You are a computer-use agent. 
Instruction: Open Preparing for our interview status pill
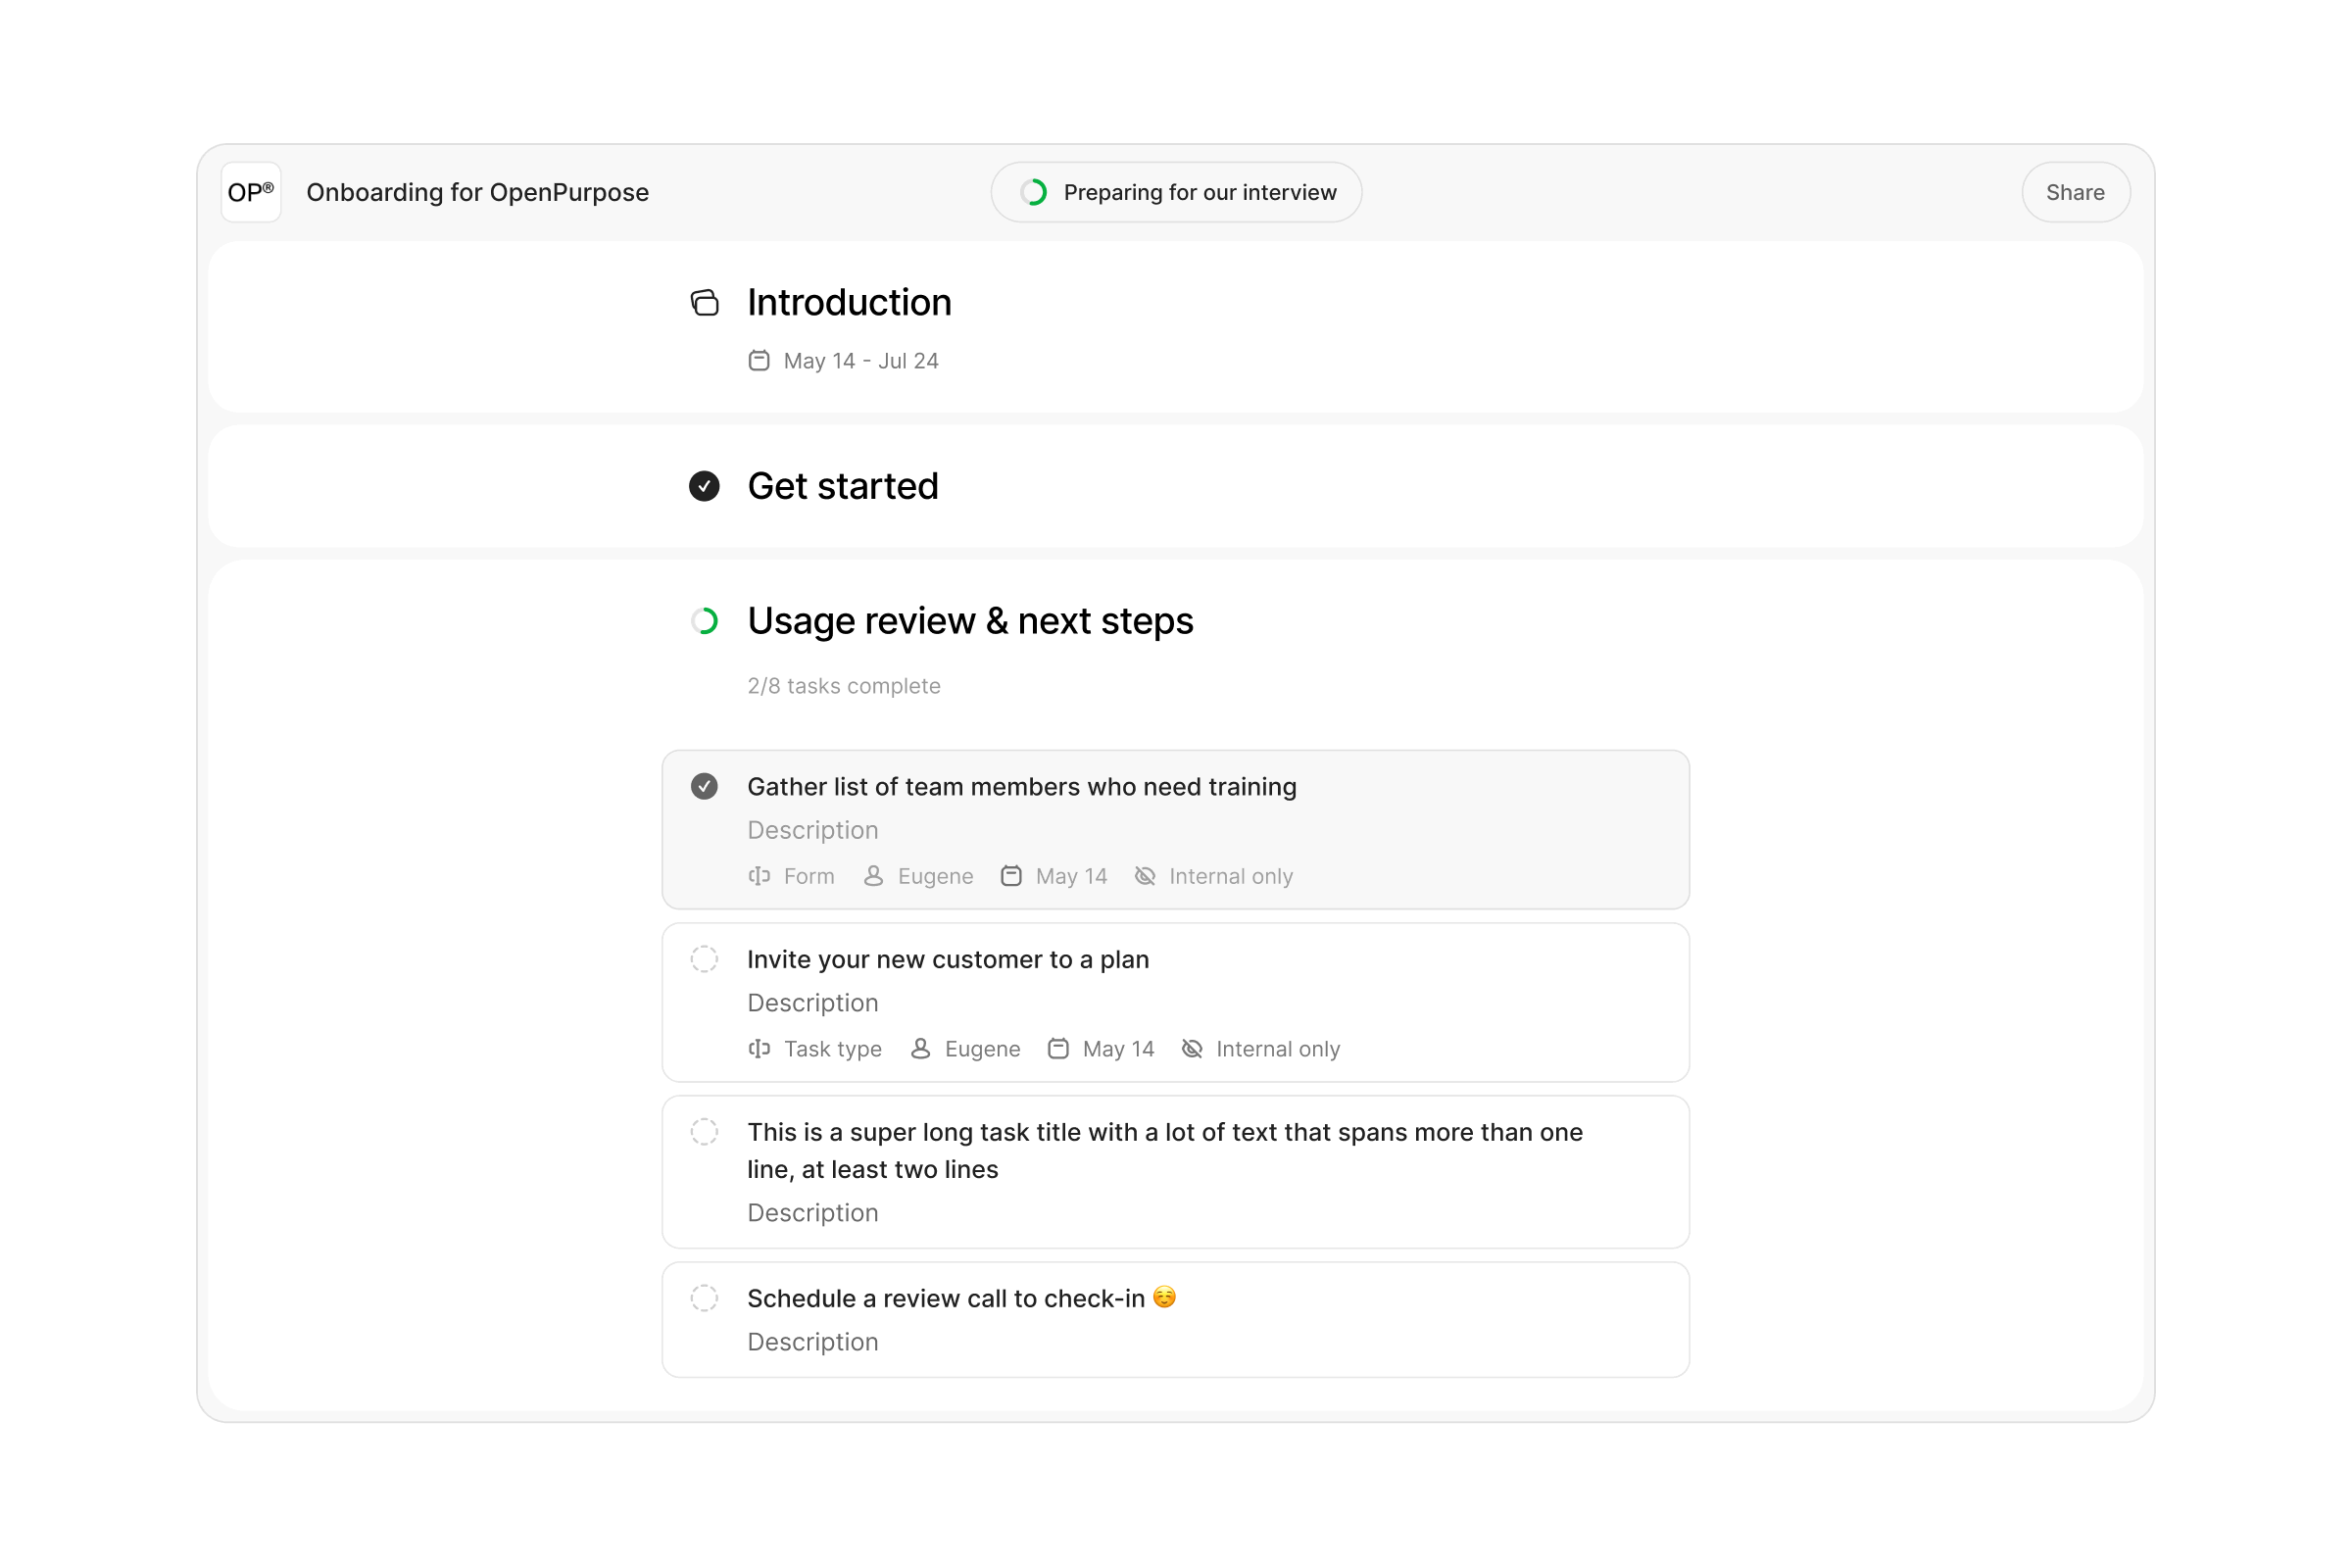[x=1176, y=192]
